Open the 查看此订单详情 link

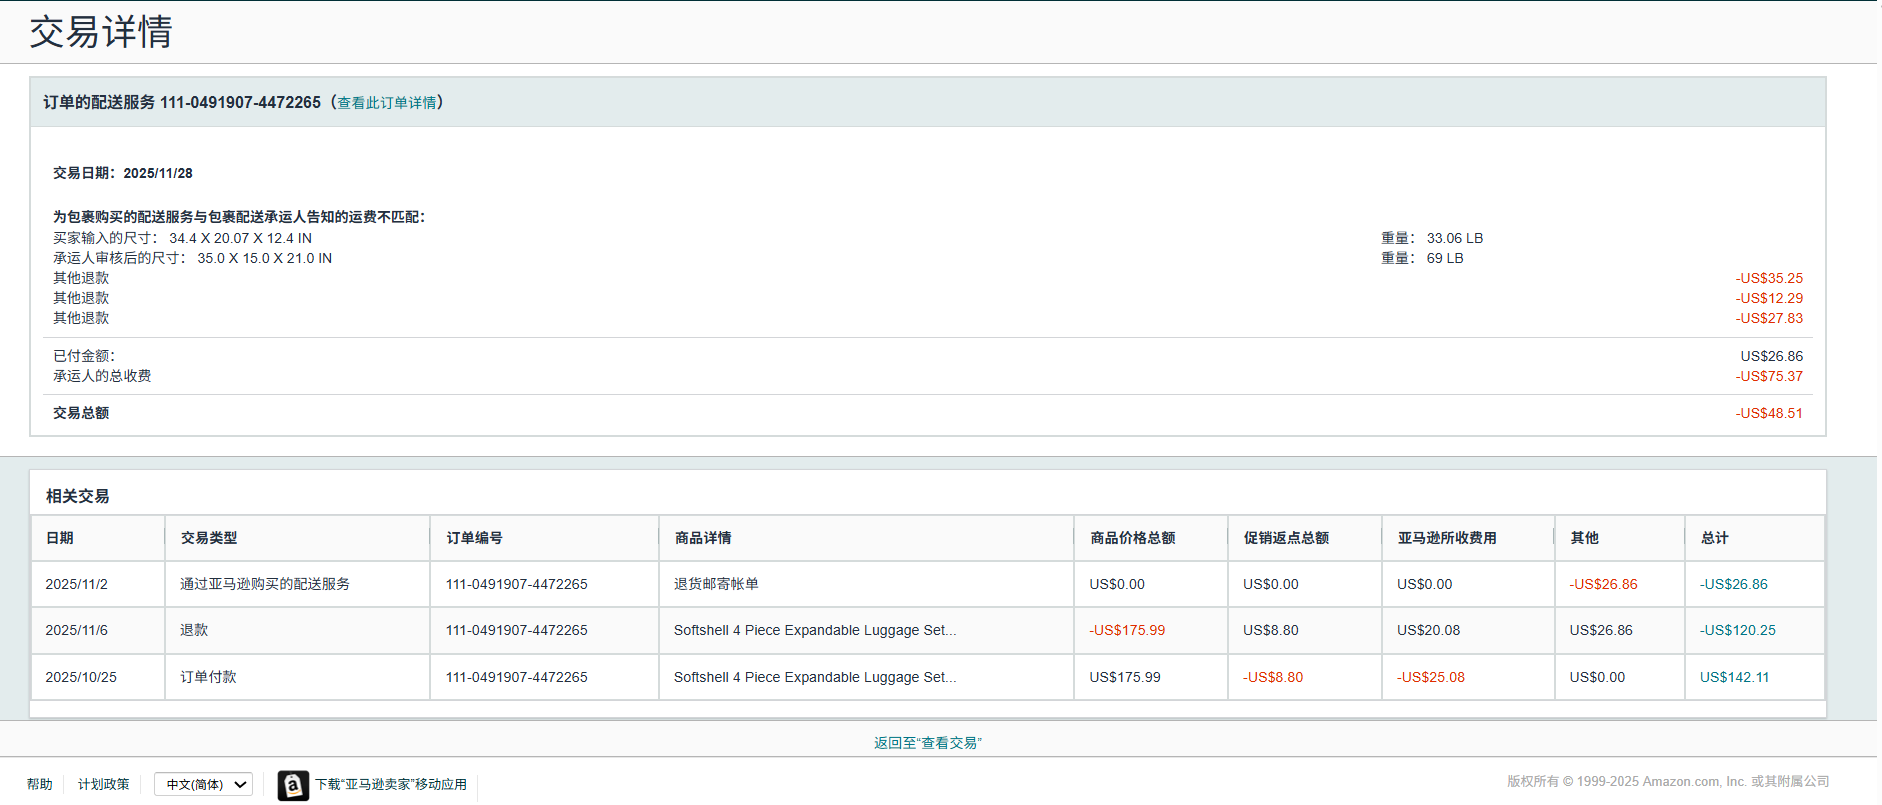coord(387,103)
